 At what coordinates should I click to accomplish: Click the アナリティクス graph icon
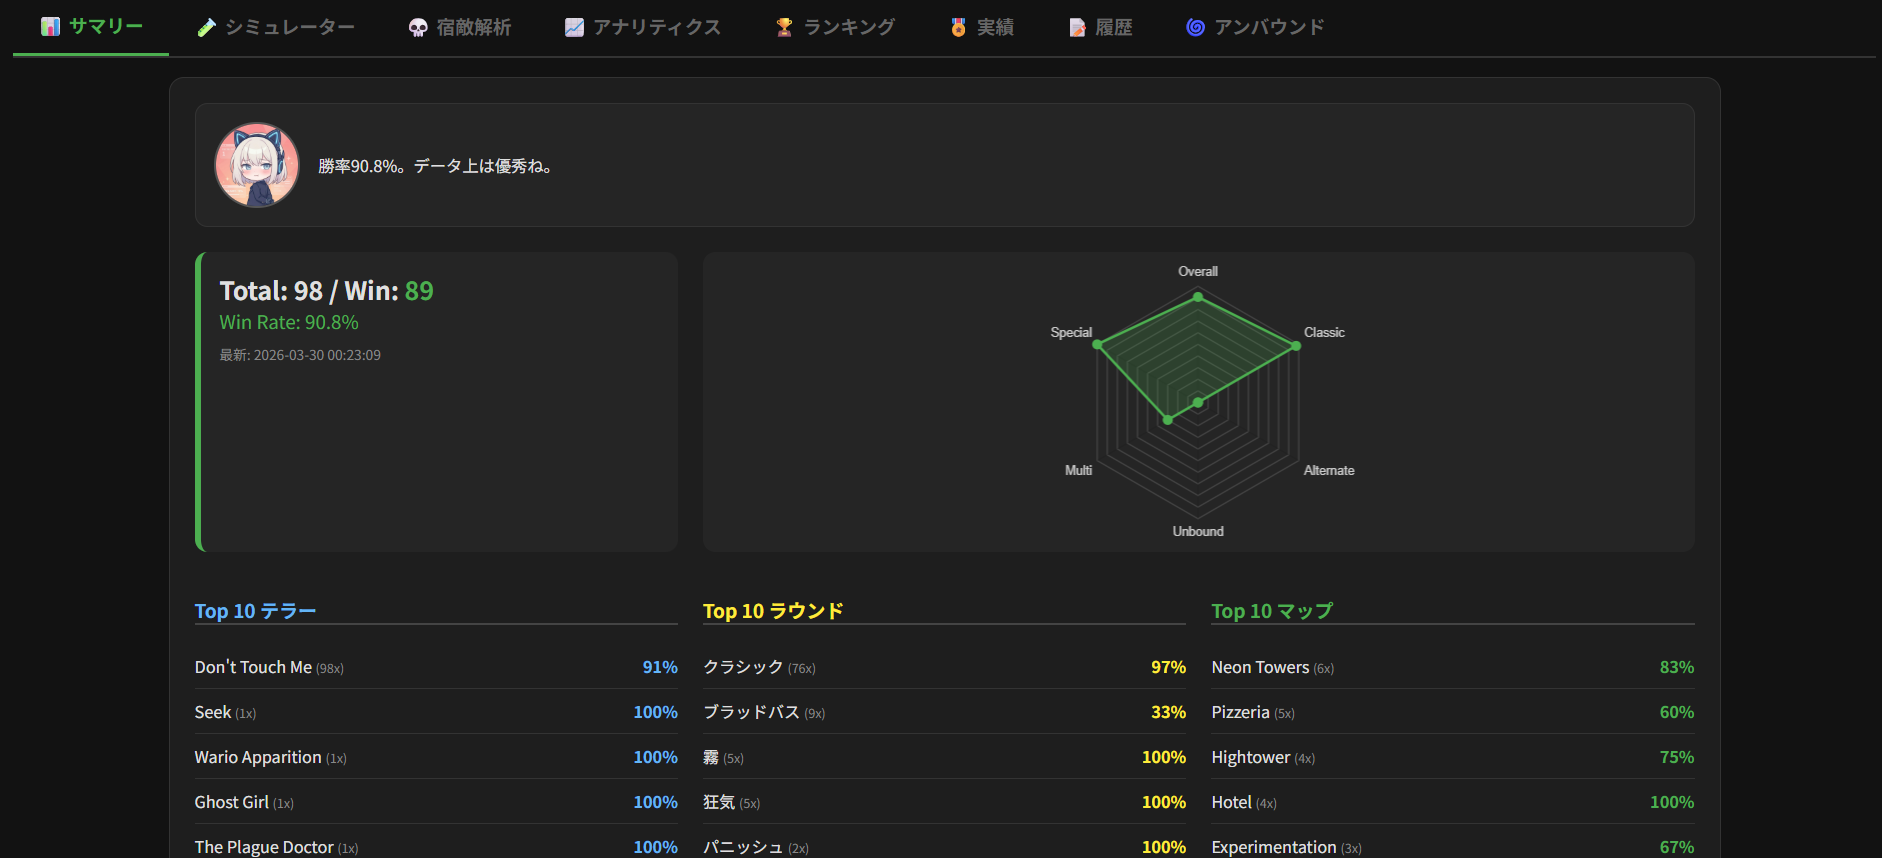click(x=574, y=28)
